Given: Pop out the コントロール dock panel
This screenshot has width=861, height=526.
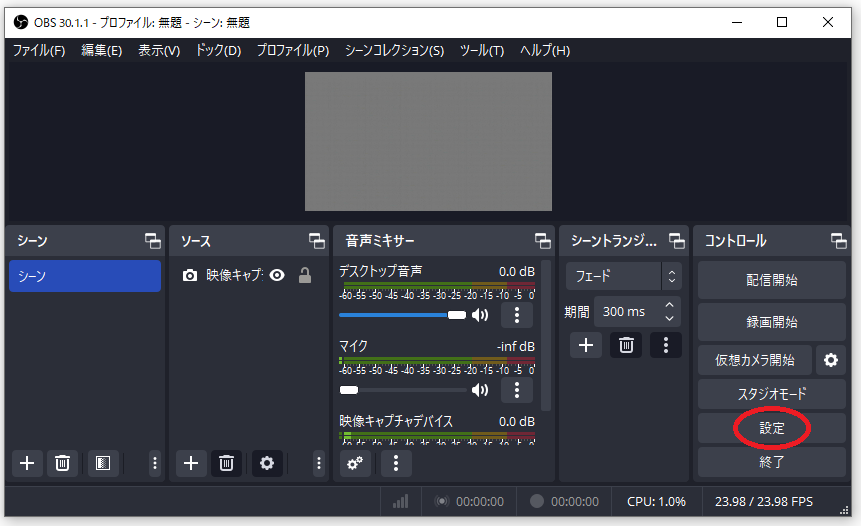Looking at the screenshot, I should click(x=838, y=240).
